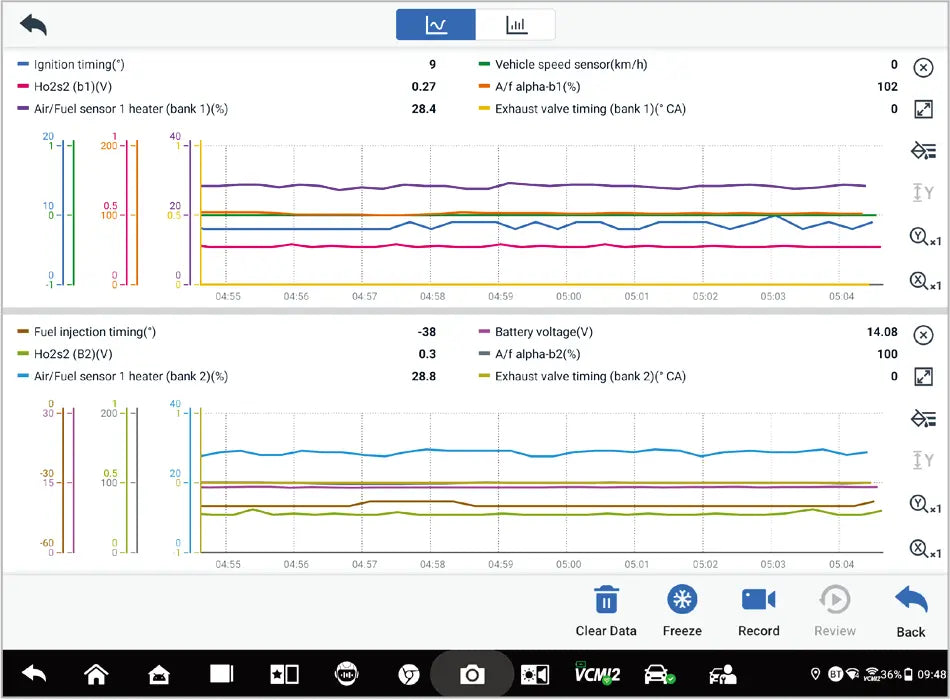Zoom Y axis of upper graph
950x700 pixels.
(x=924, y=237)
